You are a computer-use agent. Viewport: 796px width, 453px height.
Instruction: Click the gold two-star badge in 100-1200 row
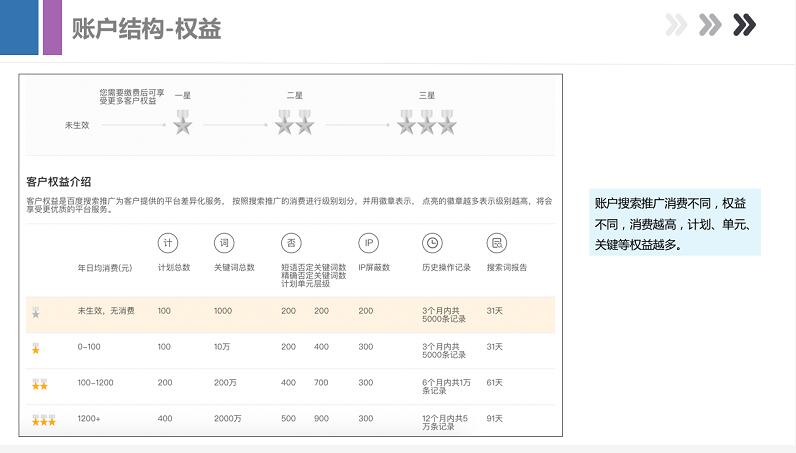39,384
